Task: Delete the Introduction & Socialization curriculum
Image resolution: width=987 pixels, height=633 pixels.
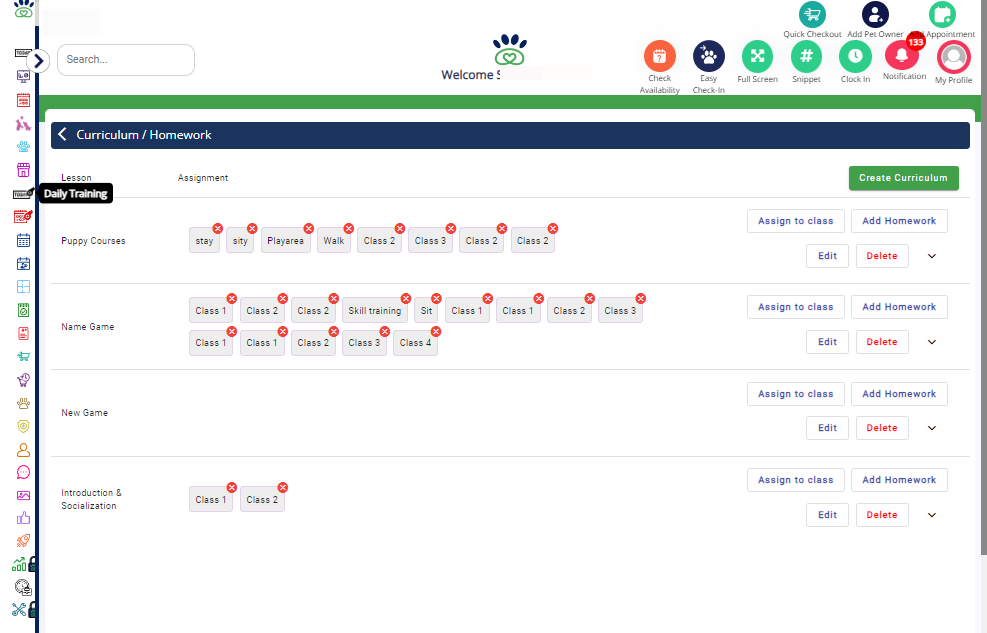Action: click(882, 515)
